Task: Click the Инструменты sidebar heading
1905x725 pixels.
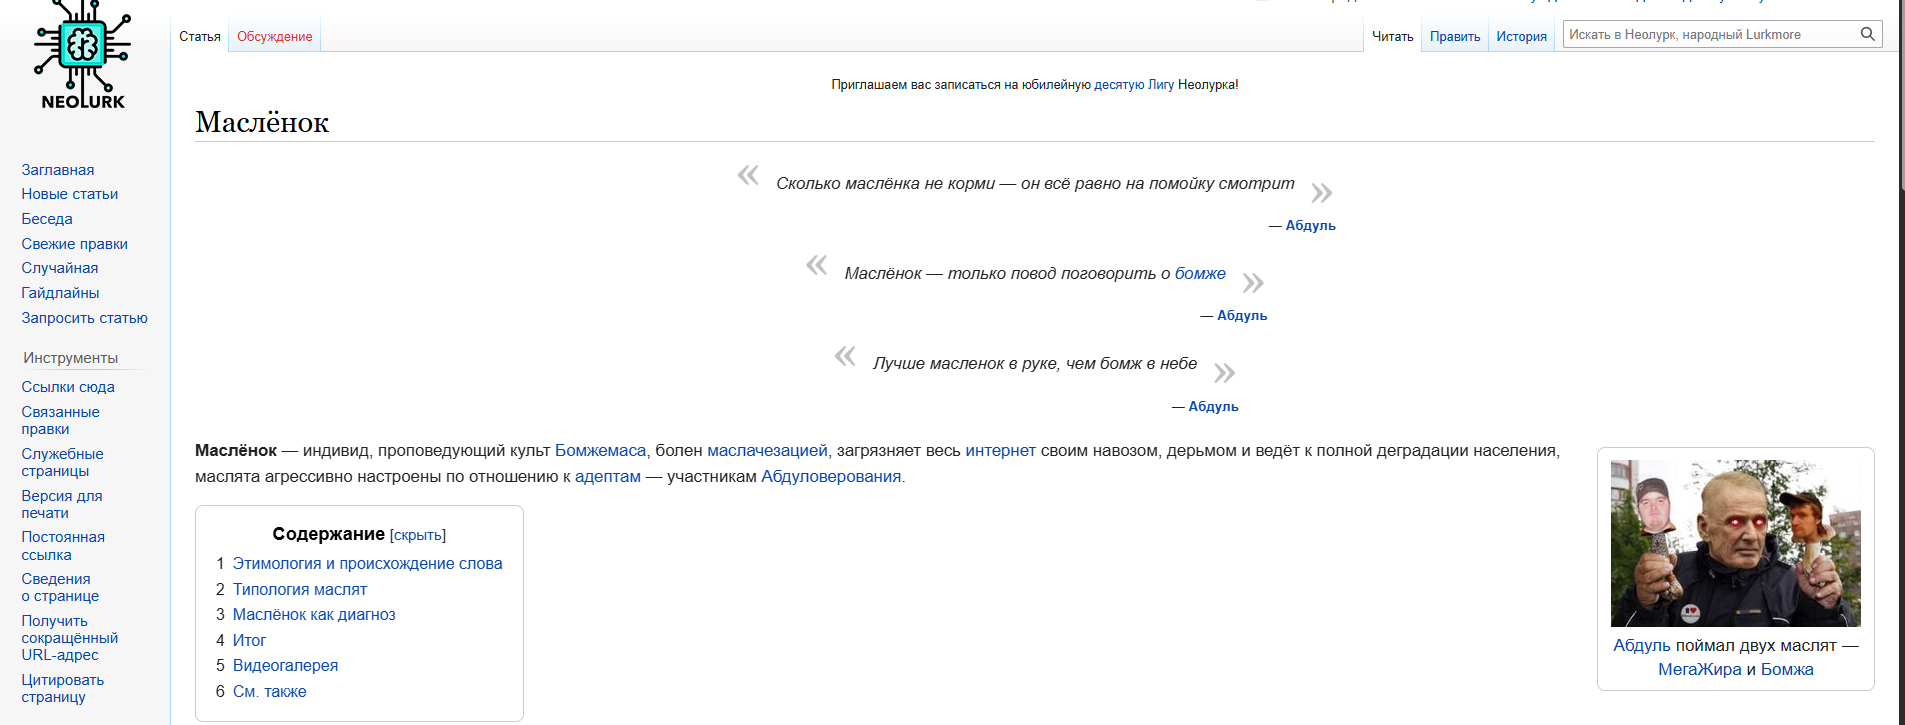Action: point(71,358)
